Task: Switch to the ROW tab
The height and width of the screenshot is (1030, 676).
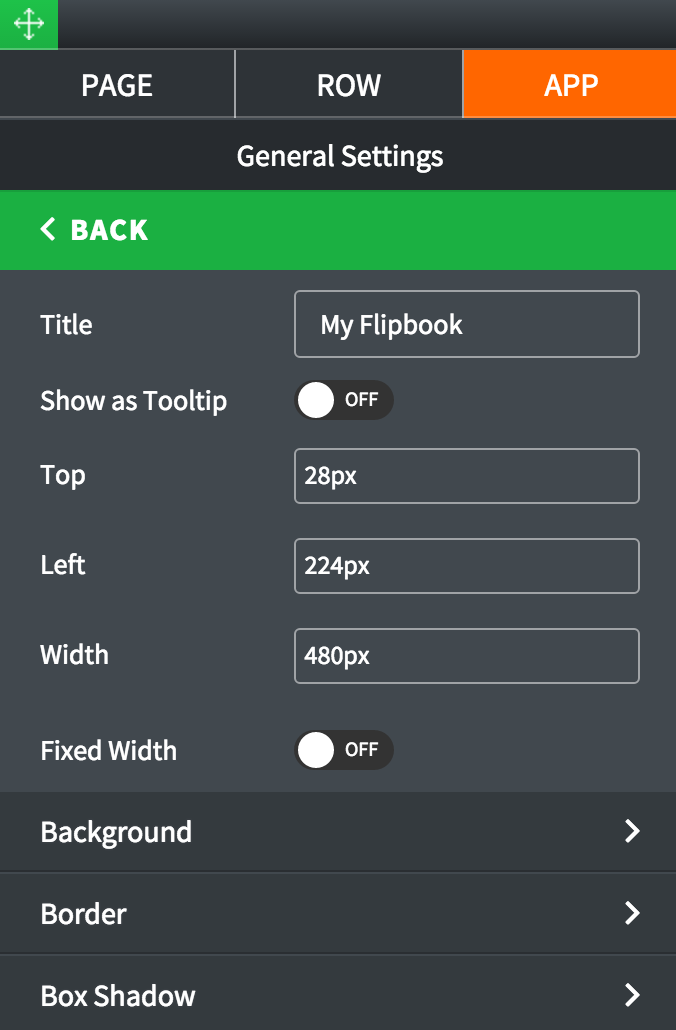Action: coord(349,84)
